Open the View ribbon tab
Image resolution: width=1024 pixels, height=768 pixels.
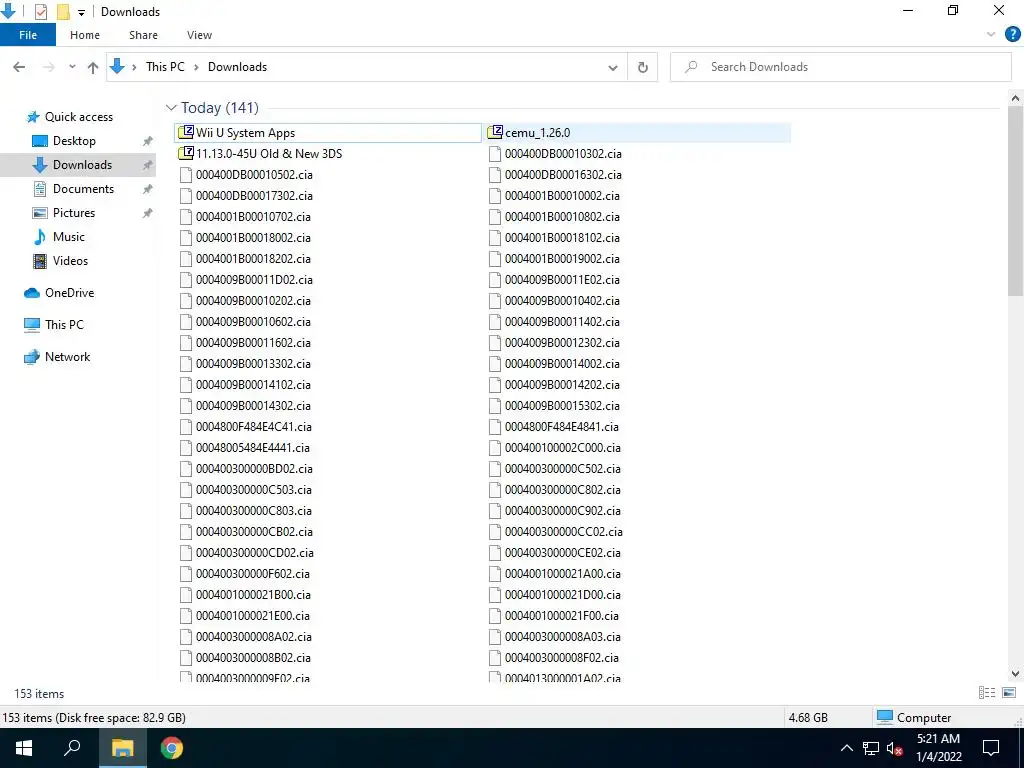(x=199, y=35)
